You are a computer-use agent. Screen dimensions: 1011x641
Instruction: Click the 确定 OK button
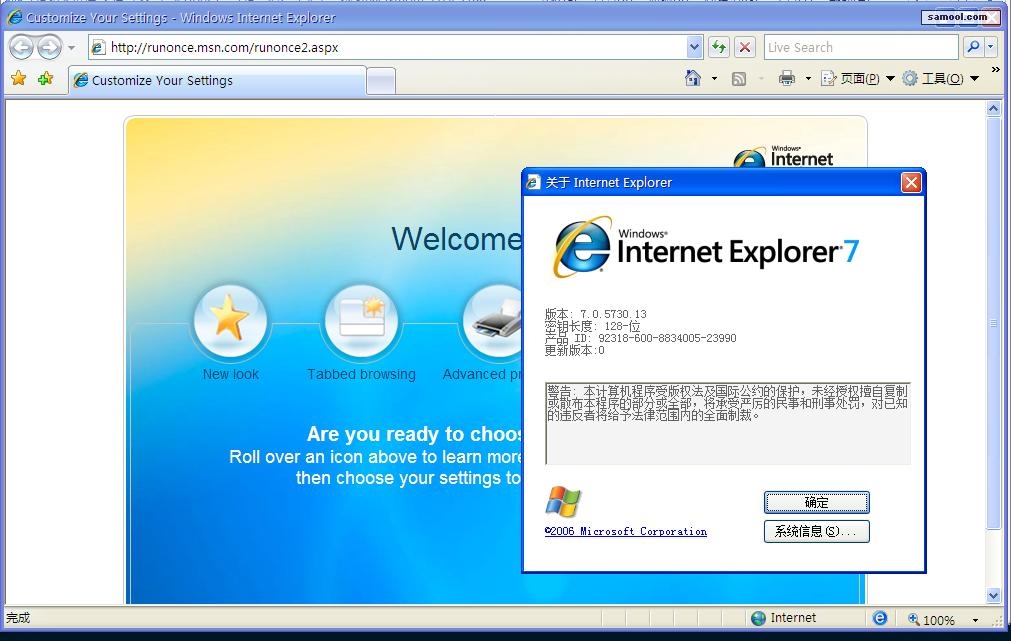click(x=816, y=502)
